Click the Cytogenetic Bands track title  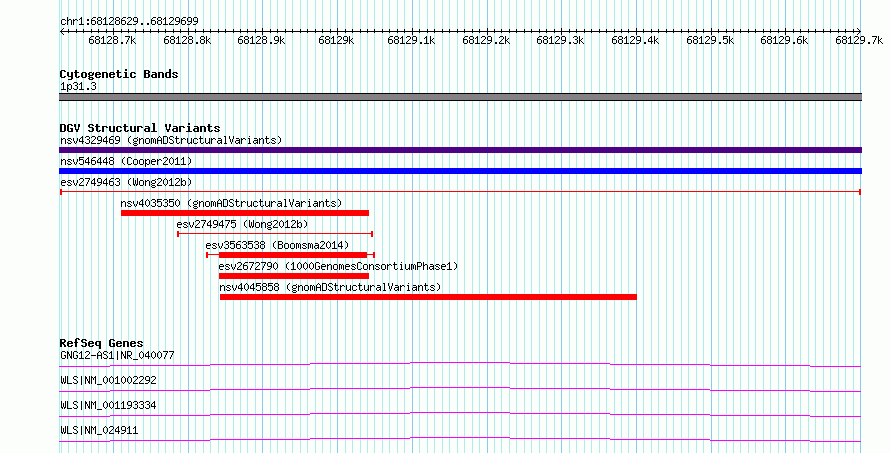(x=119, y=74)
